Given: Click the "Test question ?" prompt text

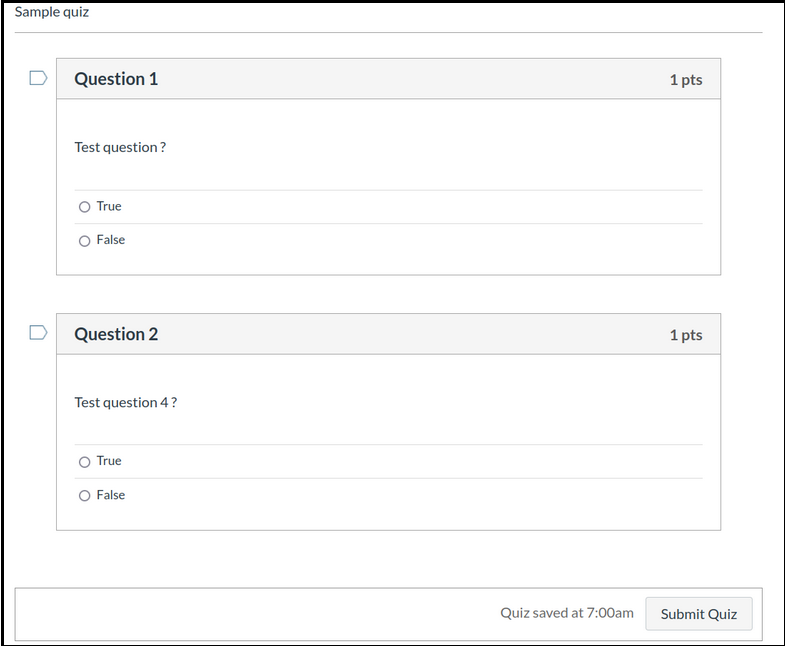Looking at the screenshot, I should (120, 147).
